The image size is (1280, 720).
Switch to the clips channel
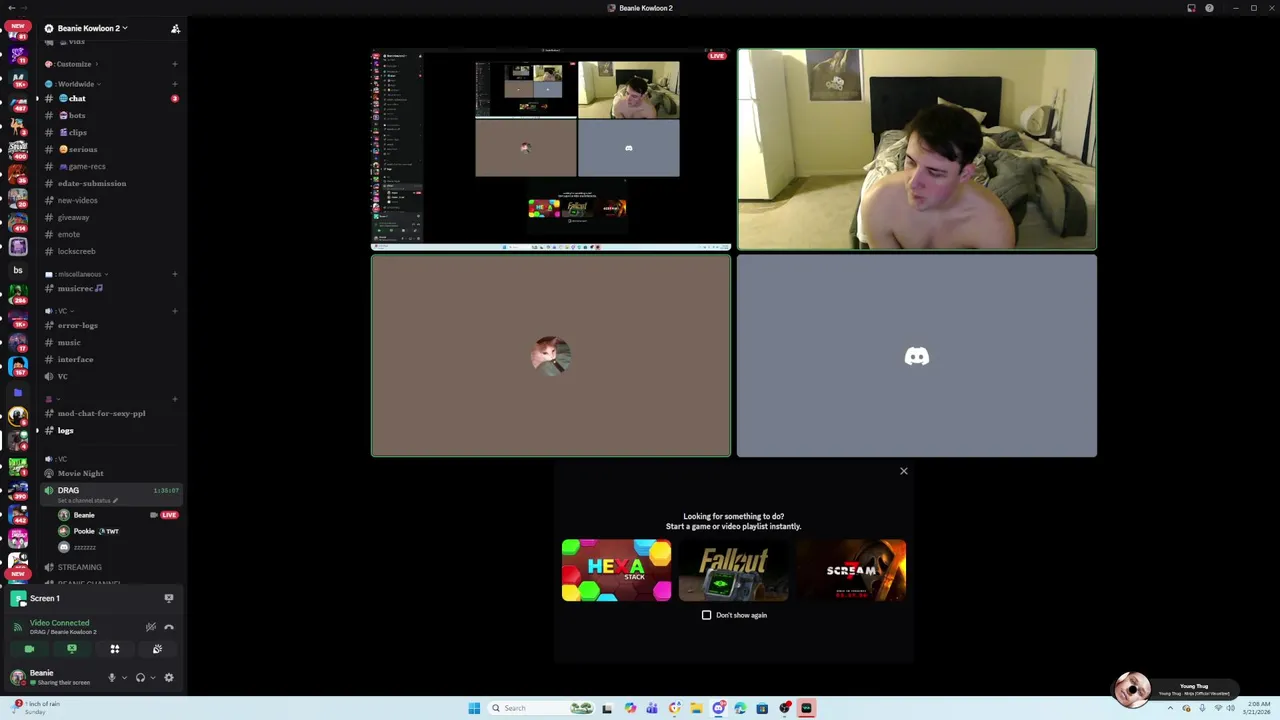coord(110,132)
